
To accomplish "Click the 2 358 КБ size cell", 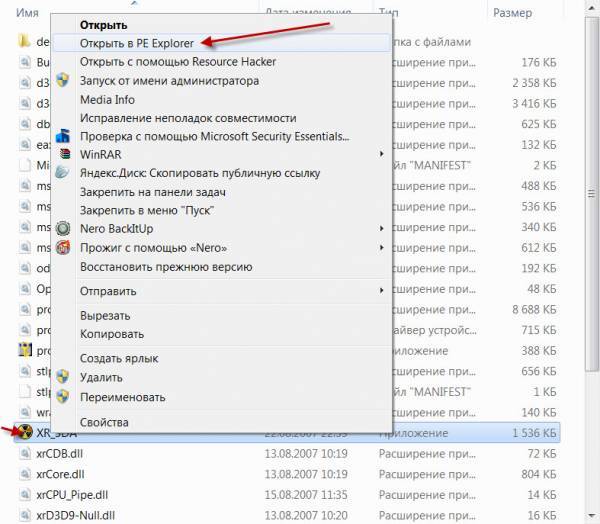I will click(x=534, y=83).
